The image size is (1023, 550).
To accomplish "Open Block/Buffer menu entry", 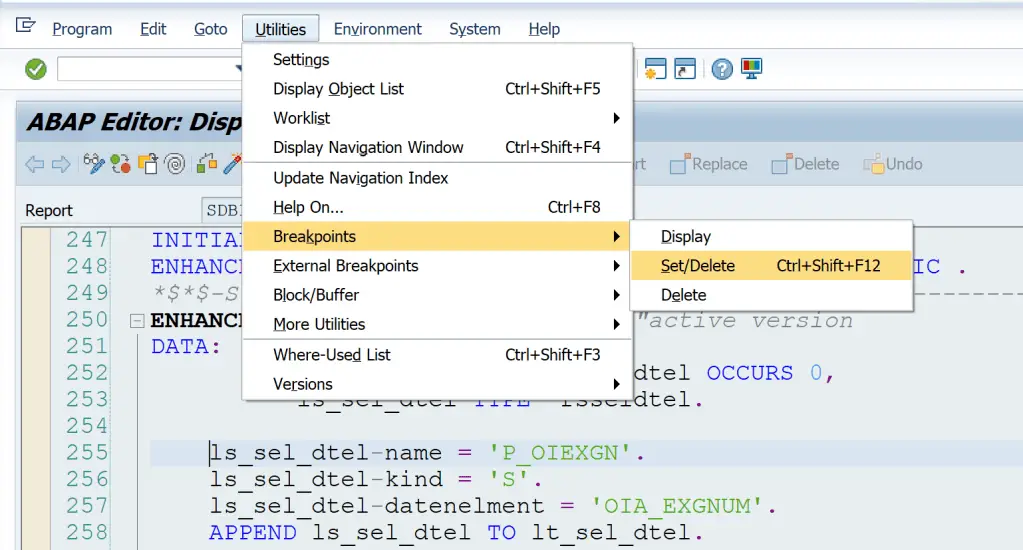I will [x=437, y=295].
